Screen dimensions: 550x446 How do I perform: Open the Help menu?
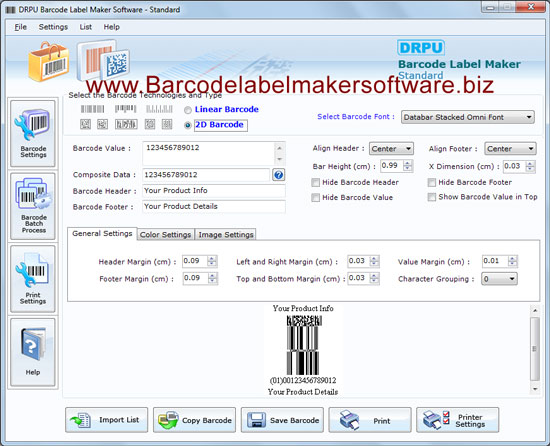click(112, 27)
